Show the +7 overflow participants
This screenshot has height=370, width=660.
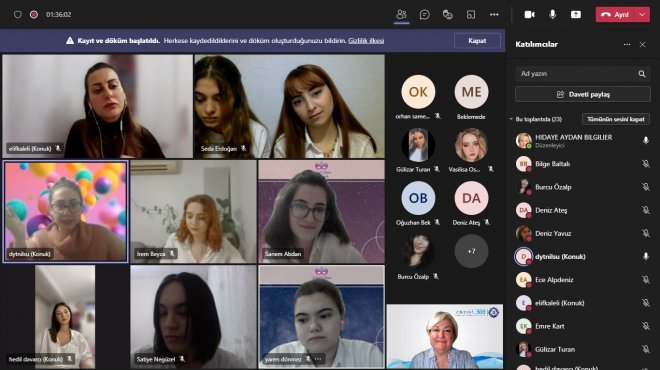tap(471, 251)
